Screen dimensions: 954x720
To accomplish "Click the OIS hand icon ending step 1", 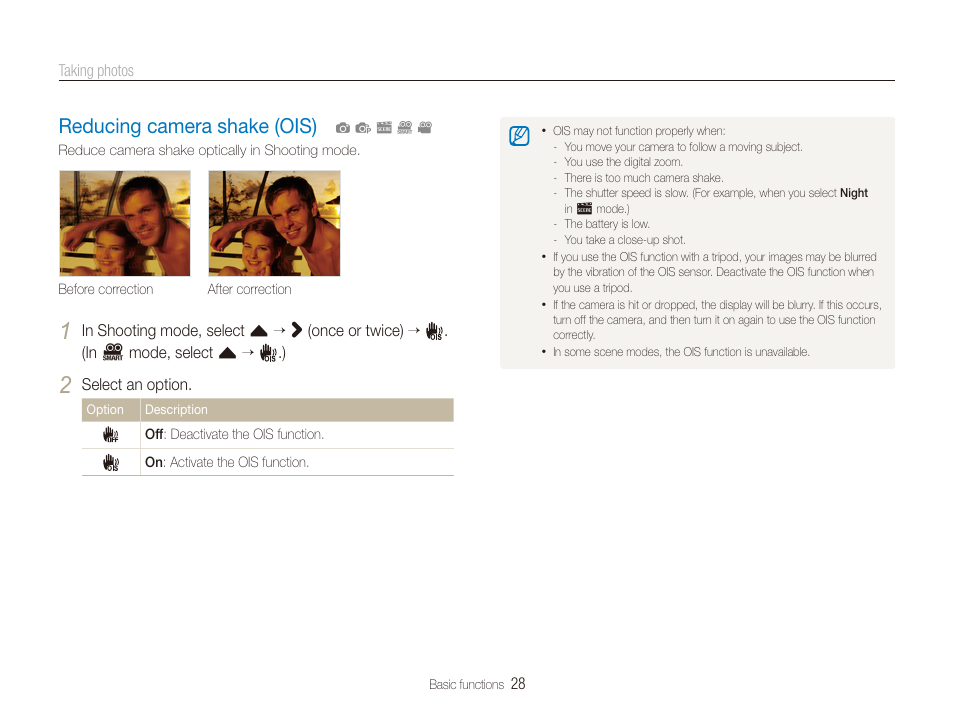I will [x=434, y=331].
